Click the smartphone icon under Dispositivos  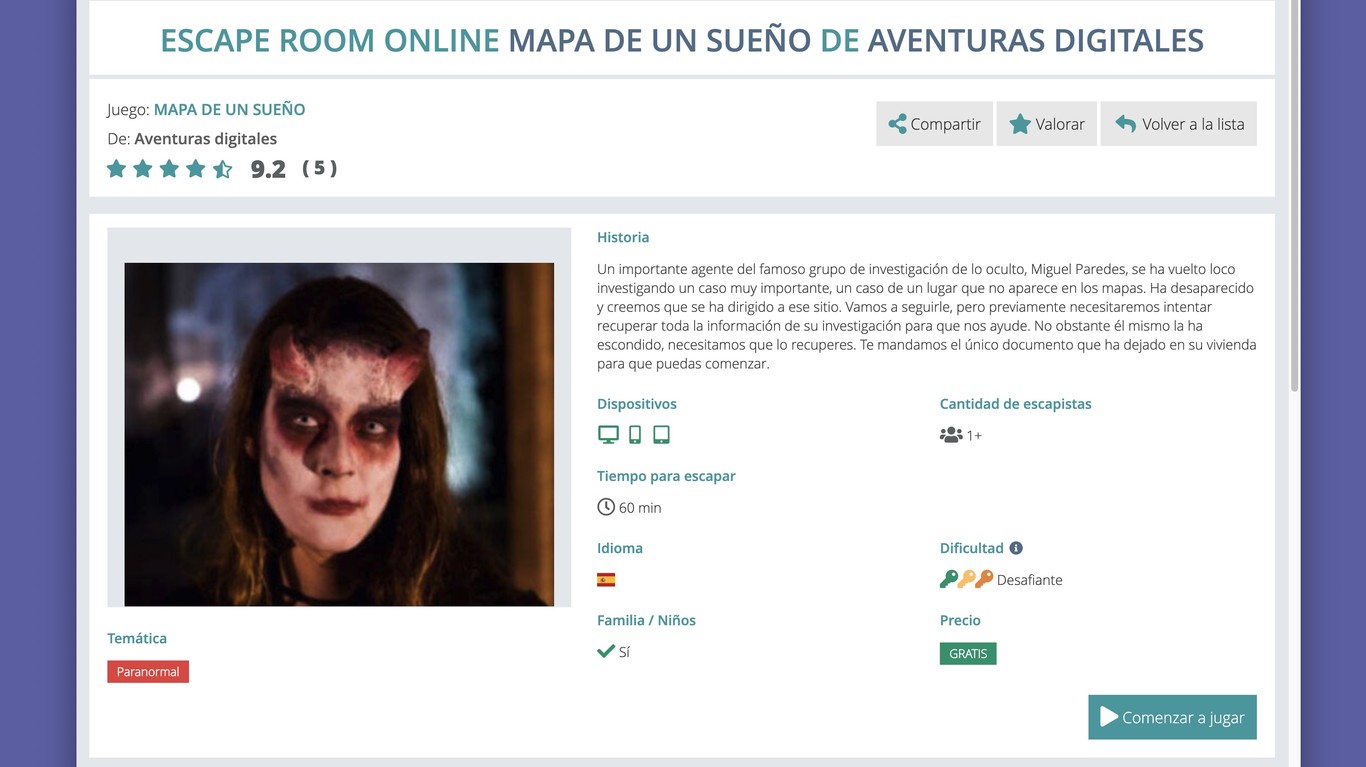[x=634, y=434]
